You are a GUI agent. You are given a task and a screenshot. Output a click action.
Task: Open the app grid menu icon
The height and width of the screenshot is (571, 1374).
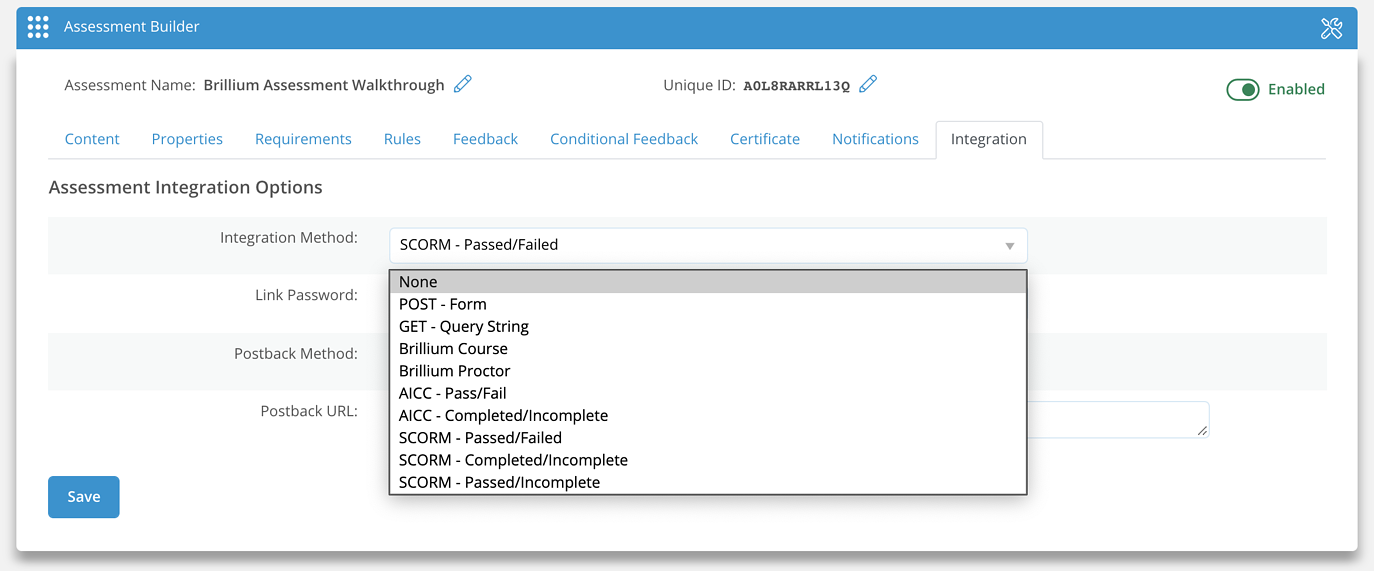click(38, 27)
